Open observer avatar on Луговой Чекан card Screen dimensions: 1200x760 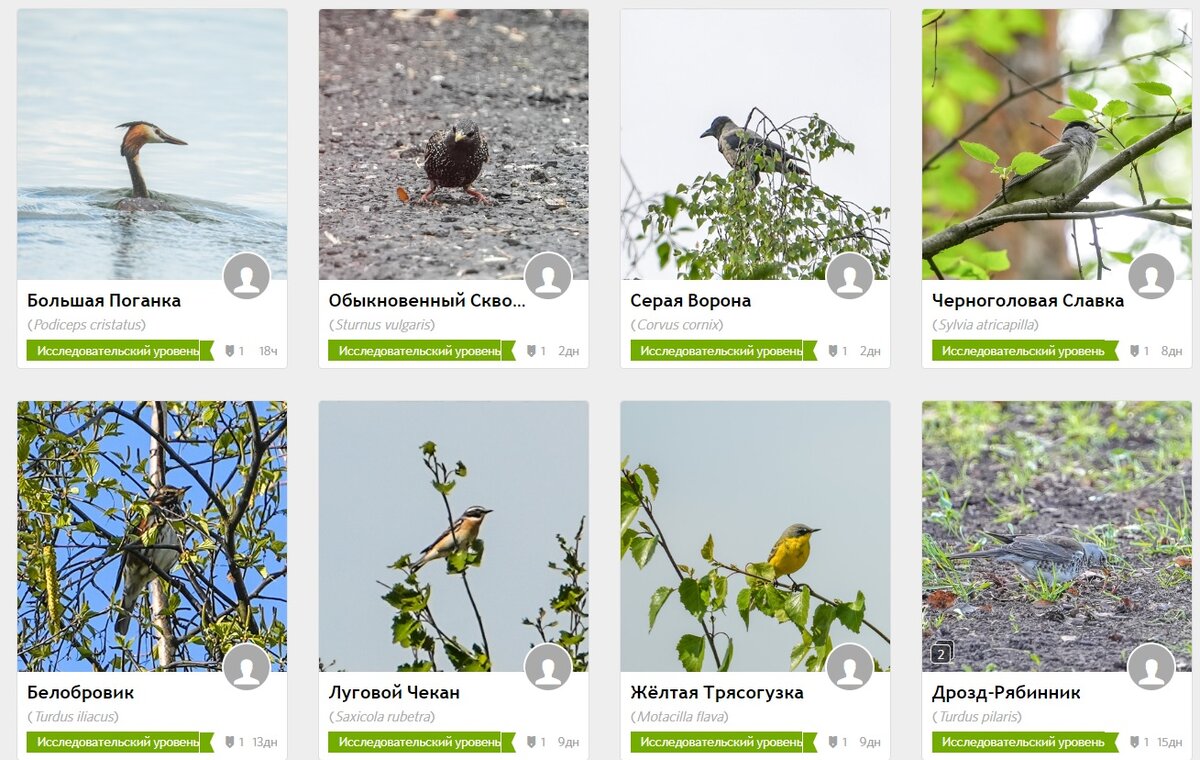pos(548,667)
